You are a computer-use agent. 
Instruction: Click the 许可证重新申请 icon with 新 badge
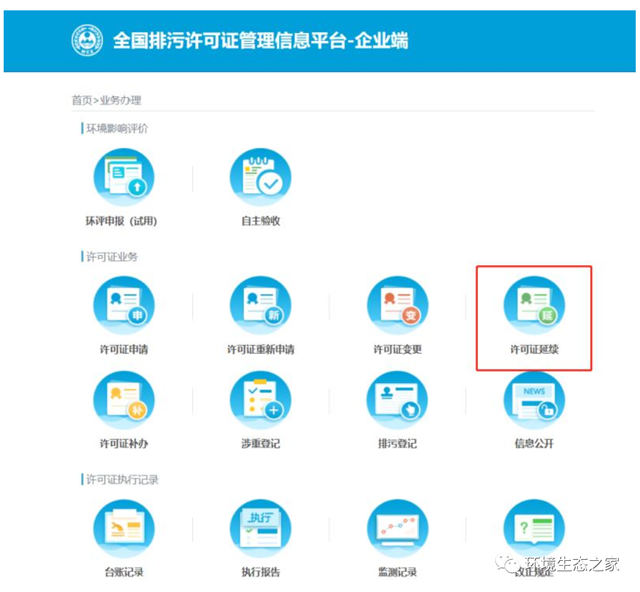(x=260, y=306)
